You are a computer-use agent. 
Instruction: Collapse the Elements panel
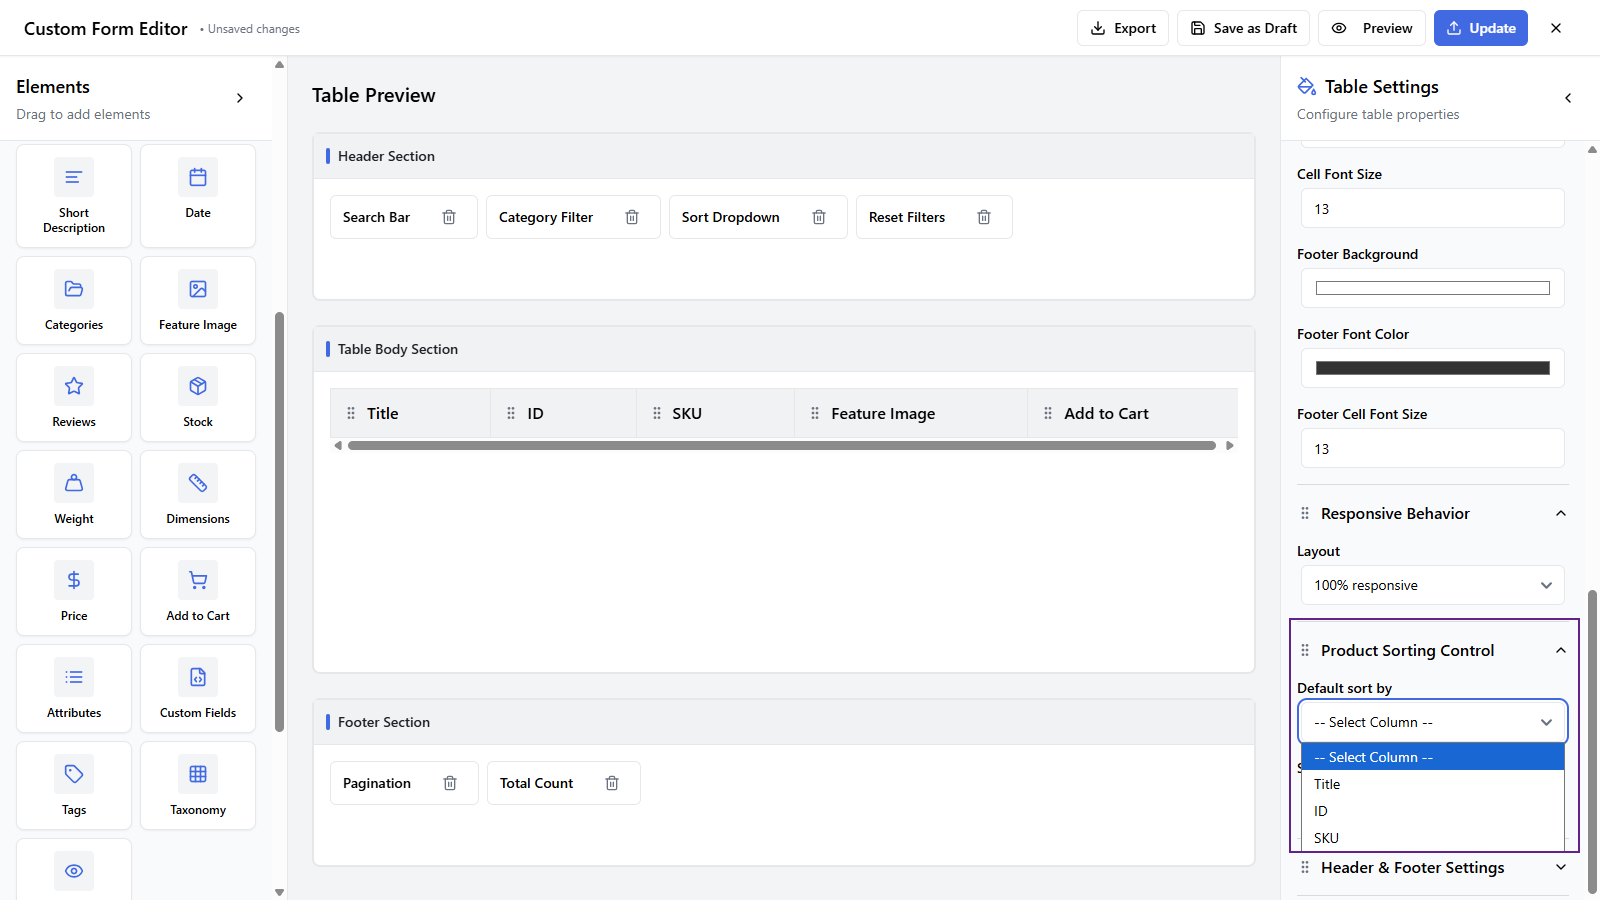coord(239,98)
